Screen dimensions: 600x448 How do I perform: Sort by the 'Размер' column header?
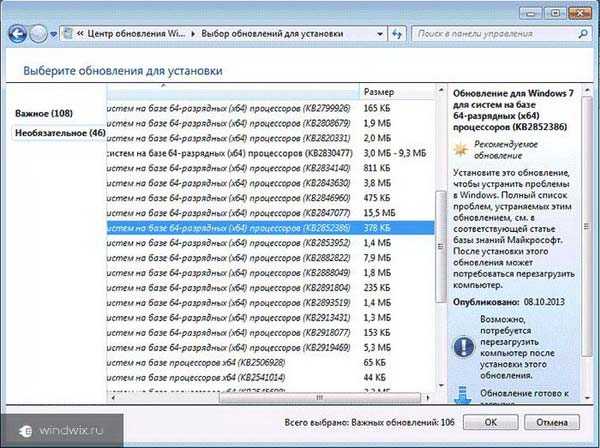397,92
